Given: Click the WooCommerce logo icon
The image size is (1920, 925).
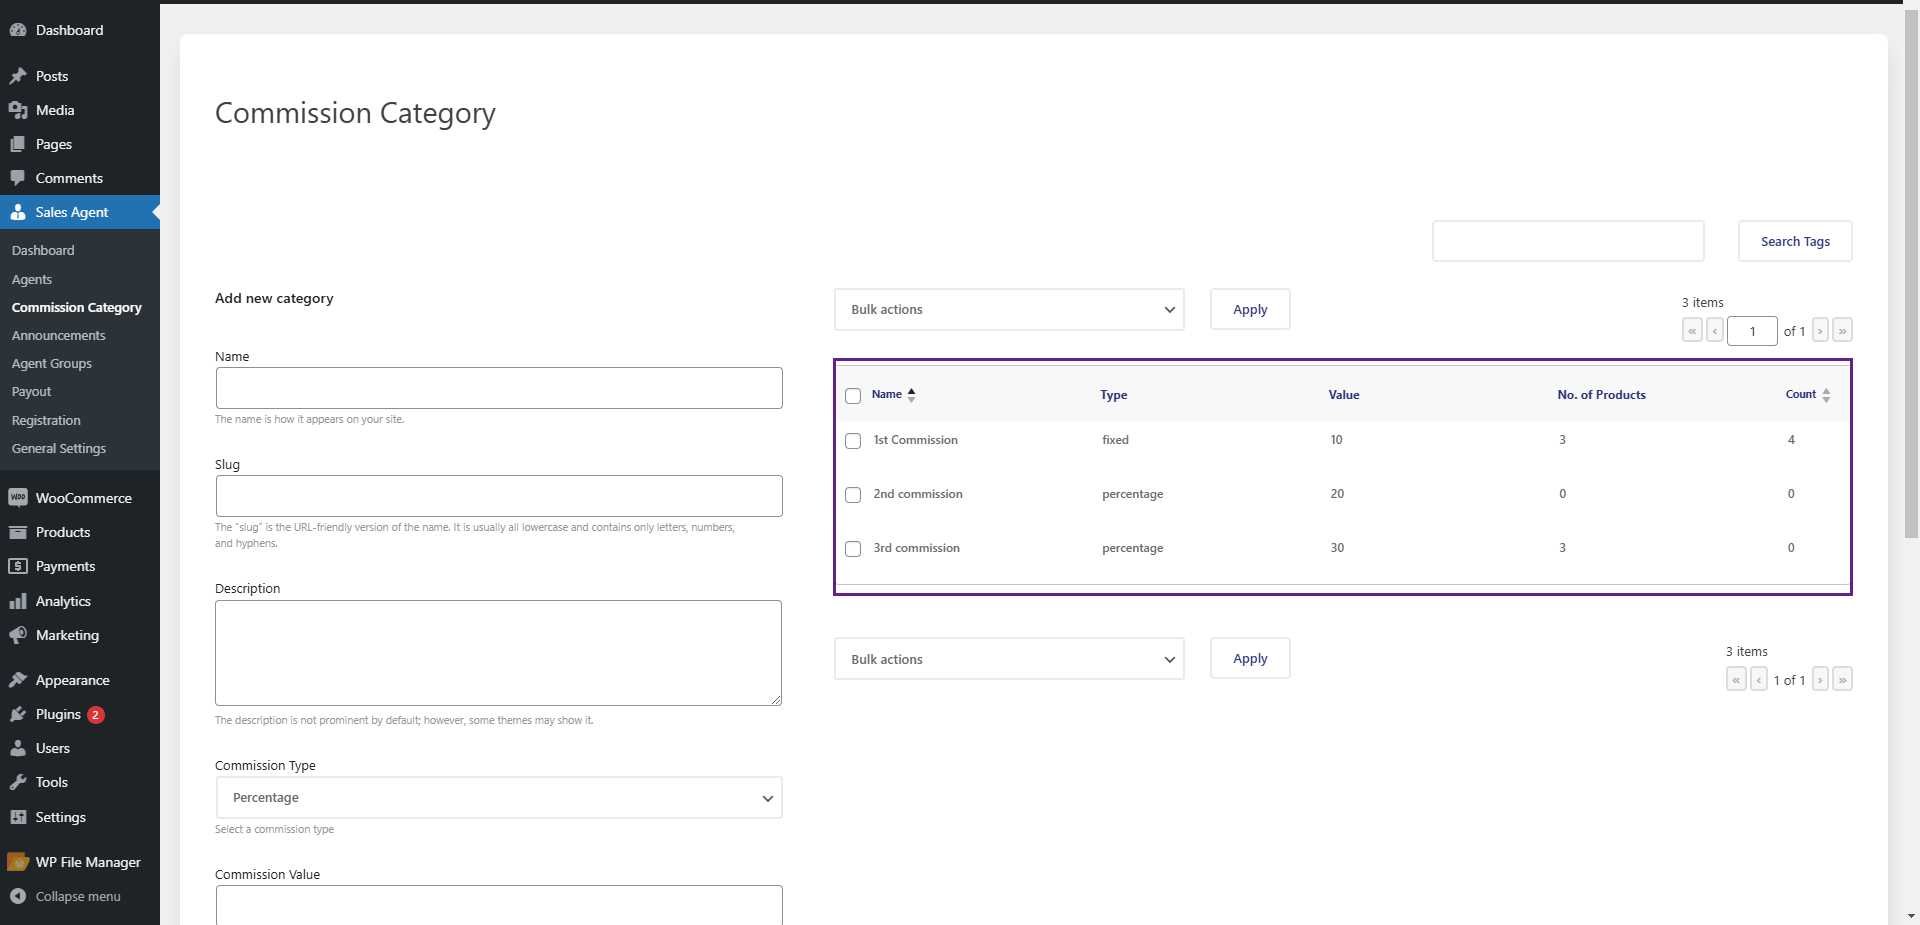Looking at the screenshot, I should [18, 497].
